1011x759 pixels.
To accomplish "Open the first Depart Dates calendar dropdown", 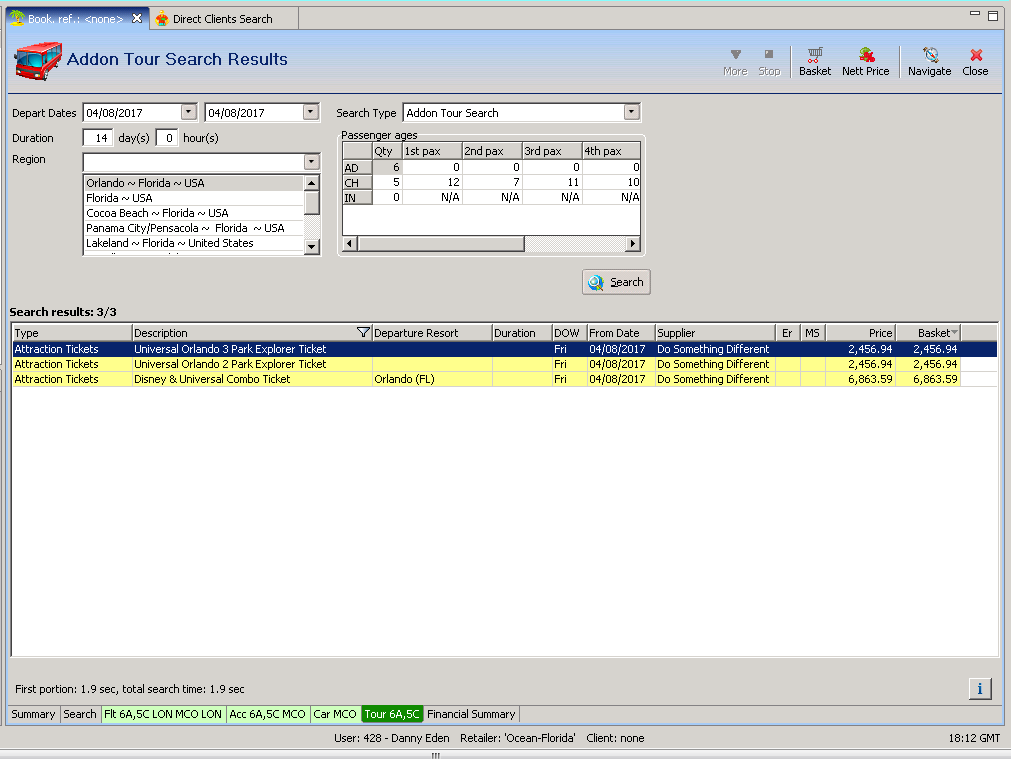I will click(x=189, y=113).
